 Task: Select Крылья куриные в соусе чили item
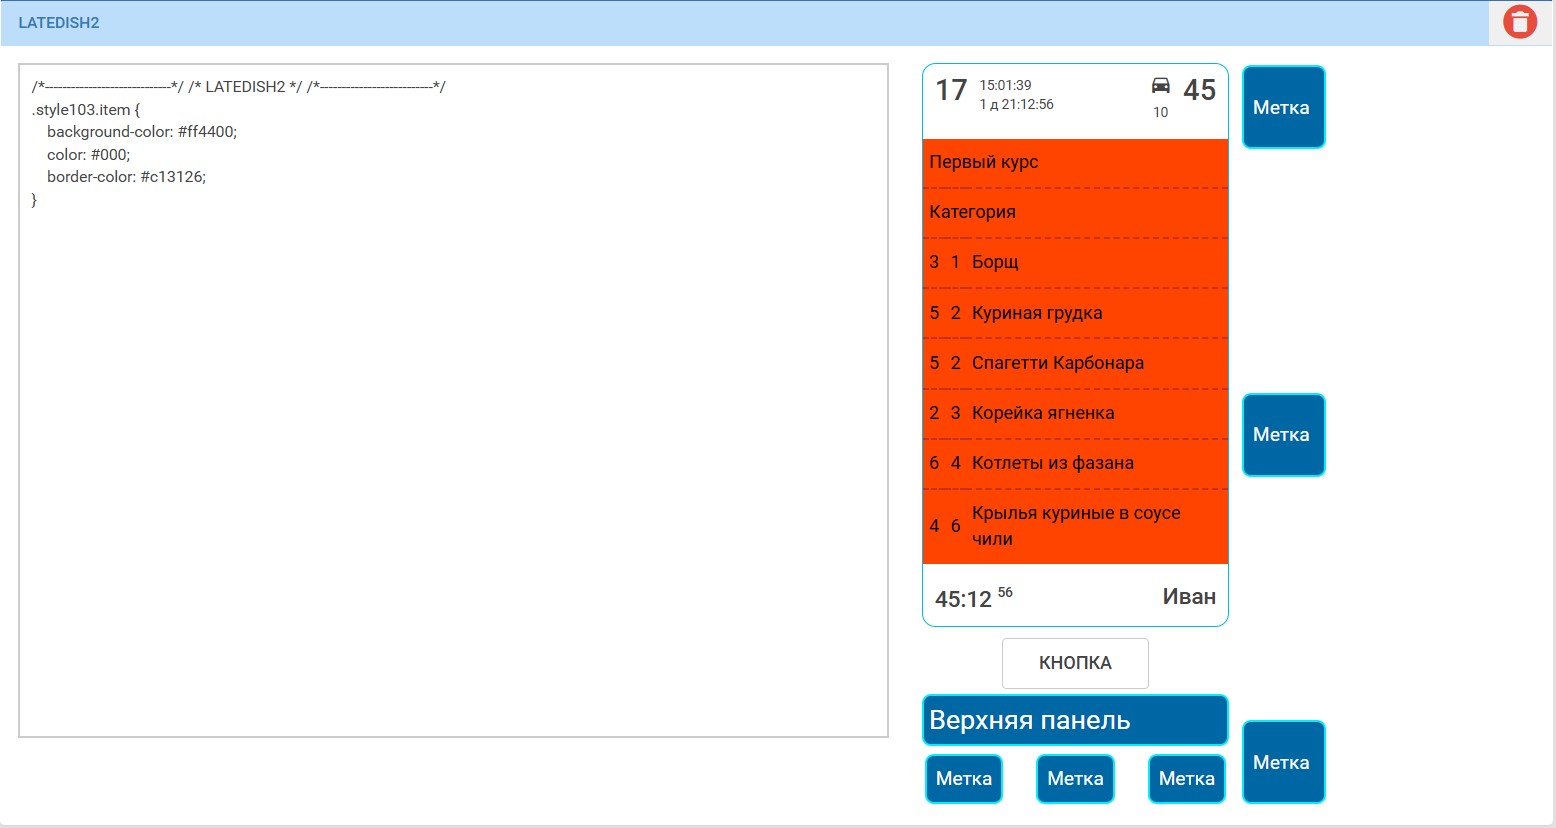point(1074,526)
